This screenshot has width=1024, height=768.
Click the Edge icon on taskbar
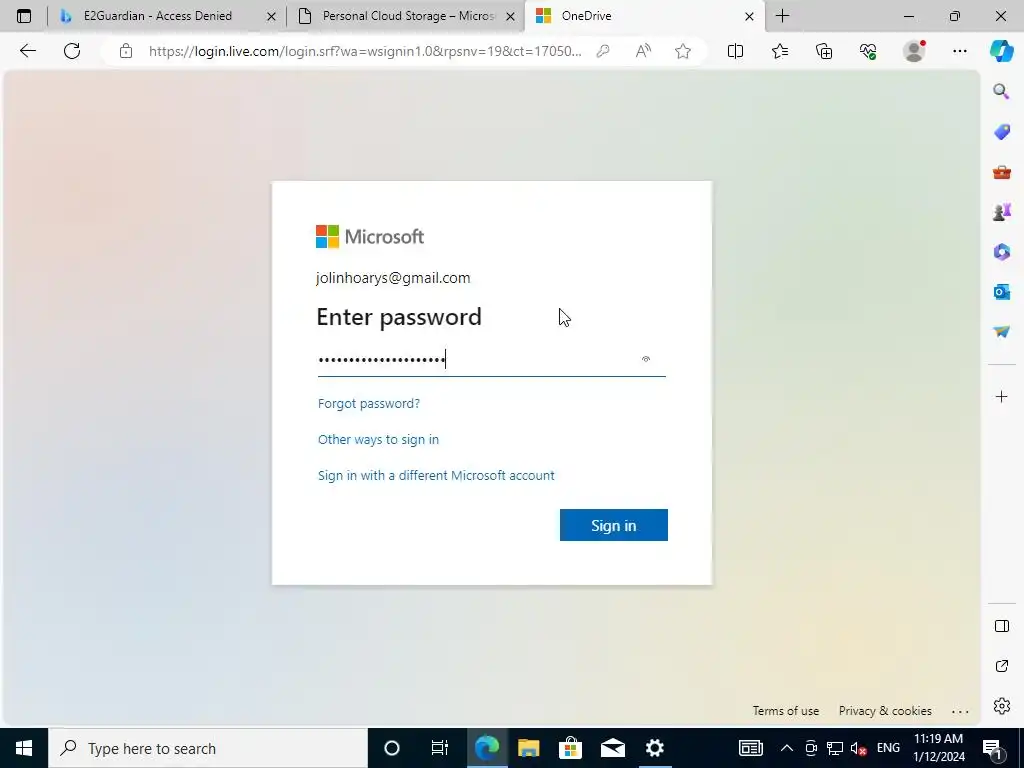[x=487, y=748]
